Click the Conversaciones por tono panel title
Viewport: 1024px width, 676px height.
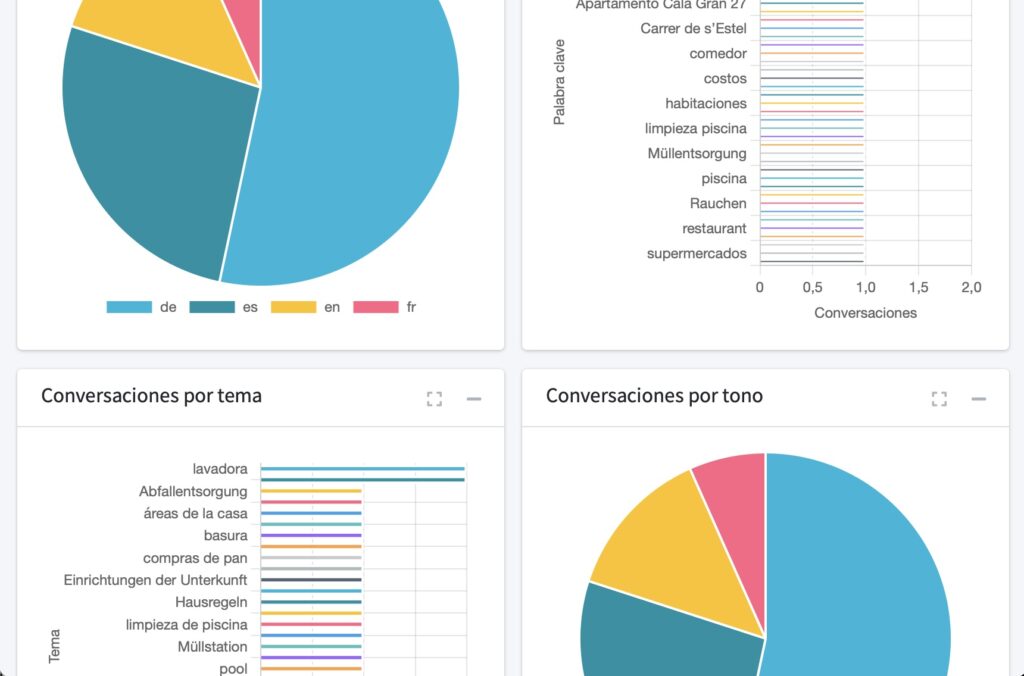coord(654,396)
